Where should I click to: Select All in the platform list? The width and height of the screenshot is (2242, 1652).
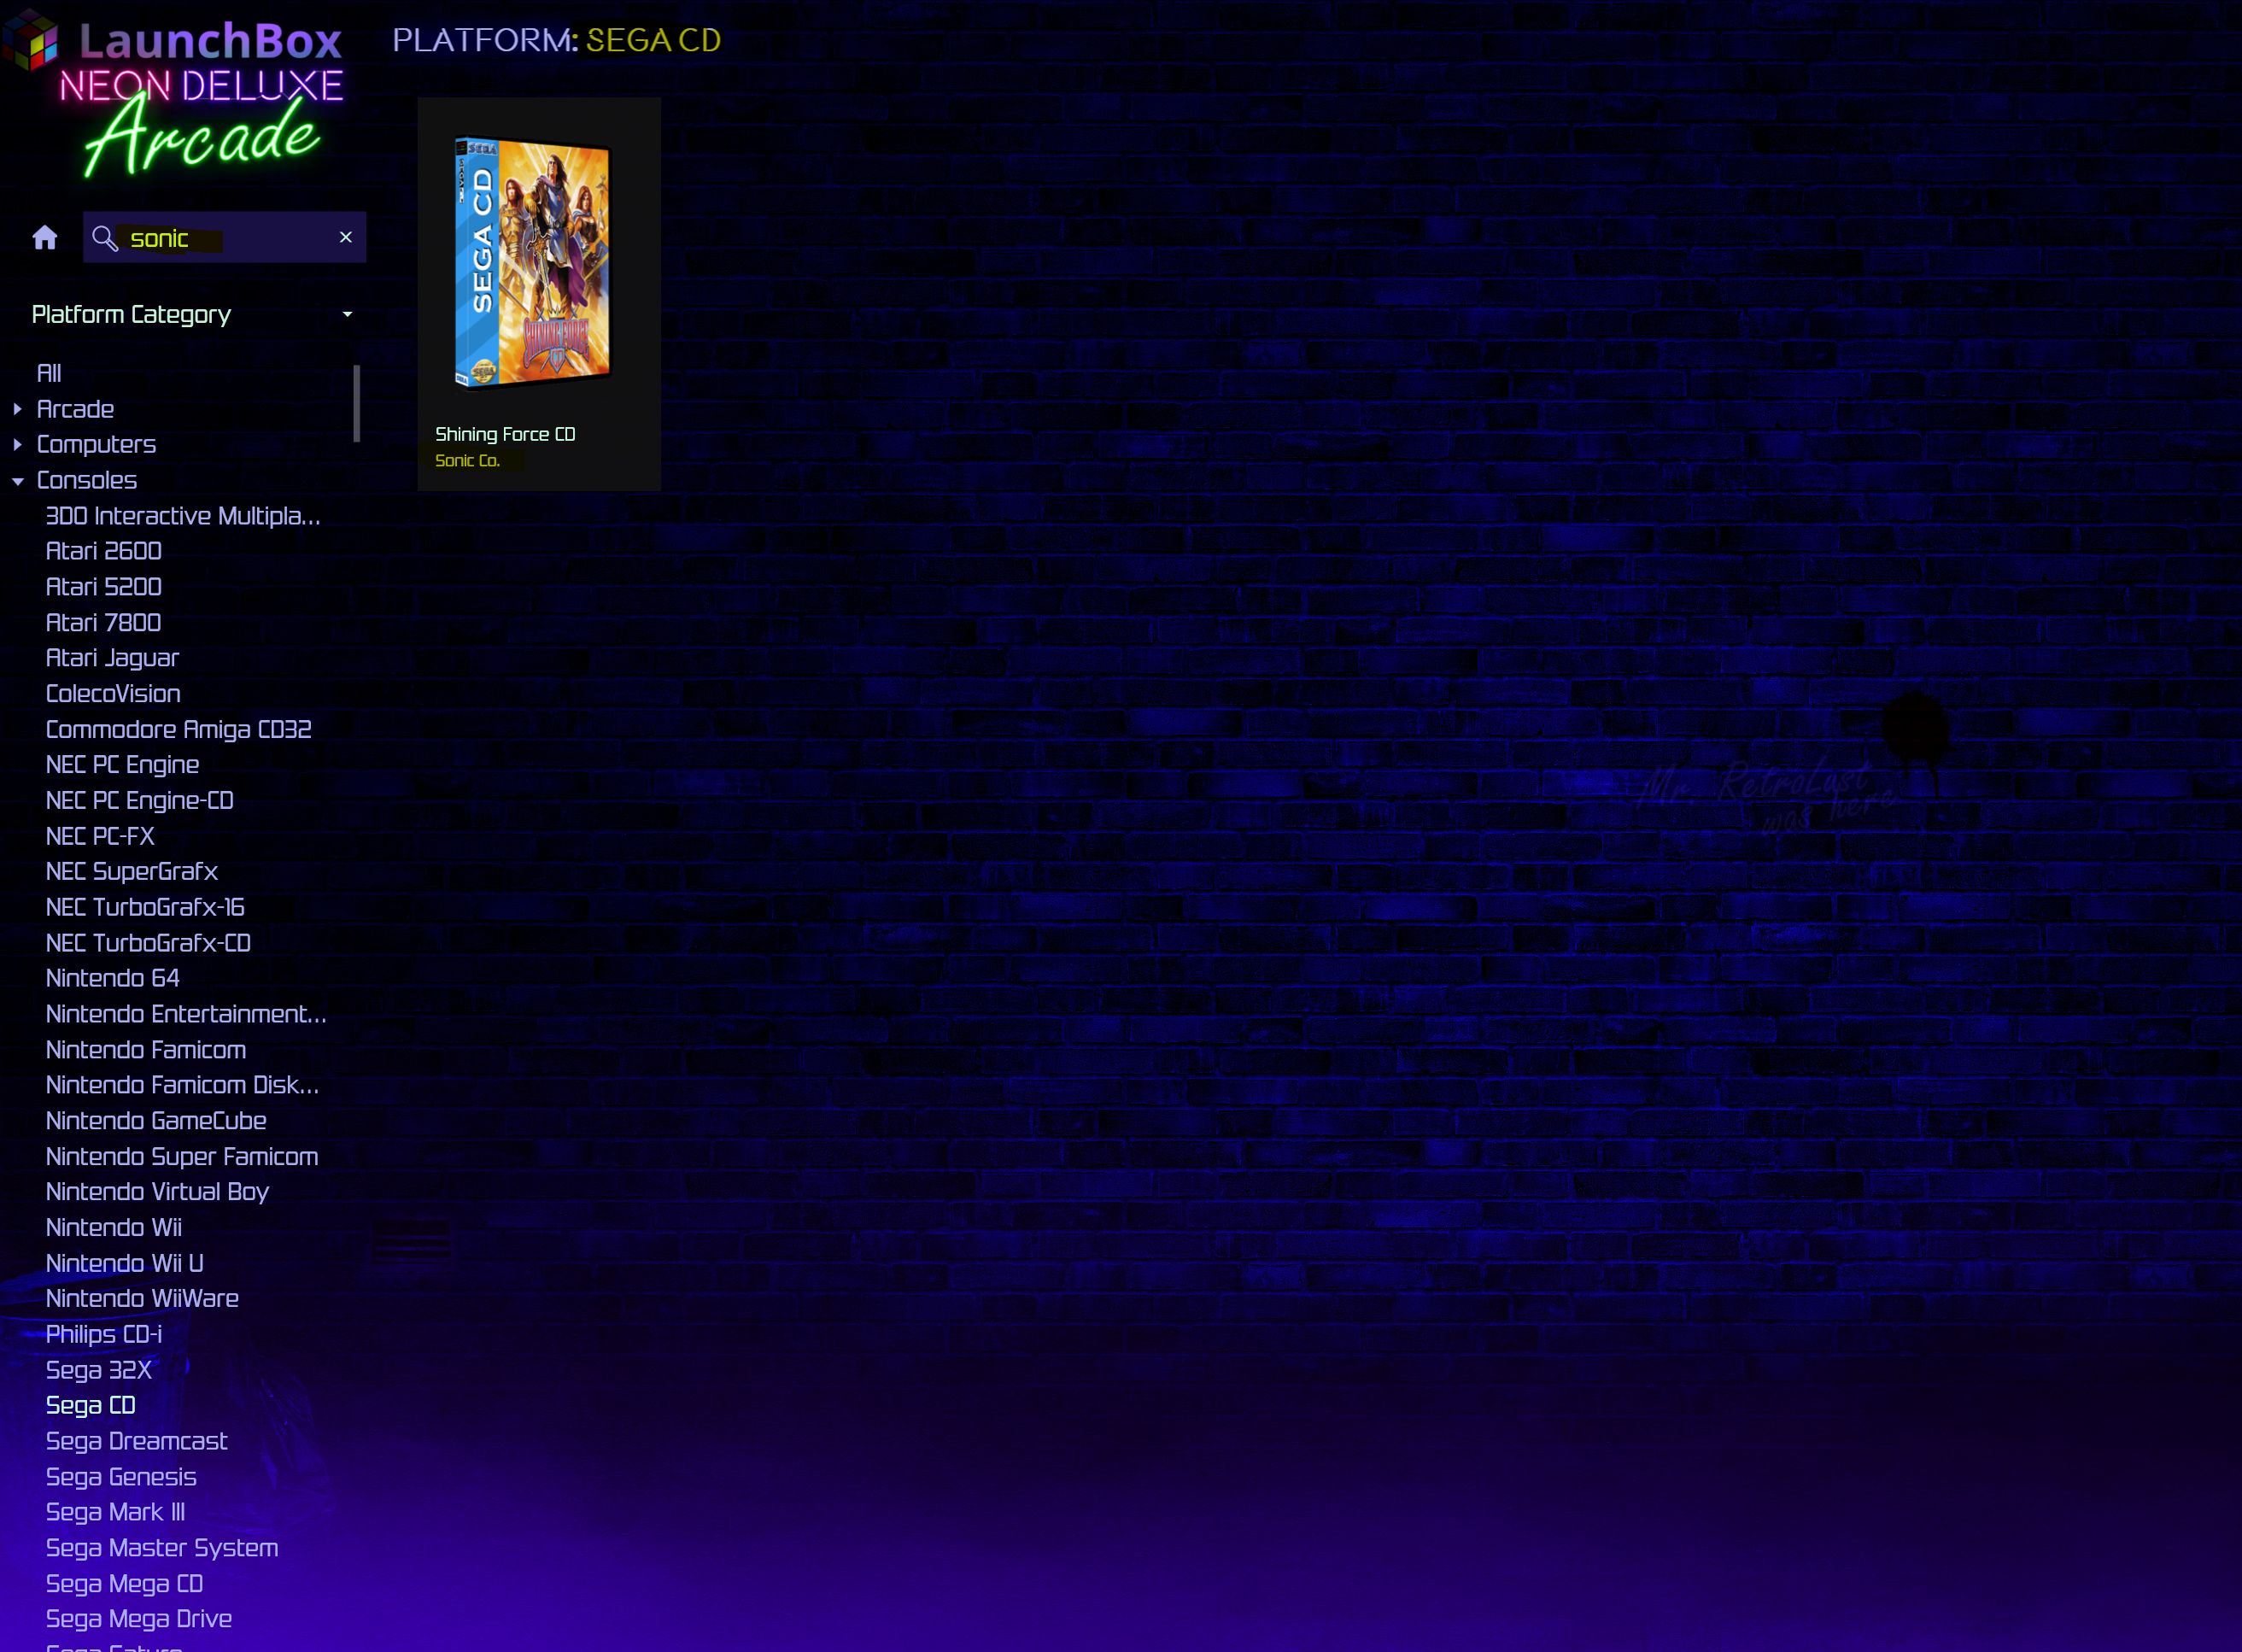[x=49, y=374]
